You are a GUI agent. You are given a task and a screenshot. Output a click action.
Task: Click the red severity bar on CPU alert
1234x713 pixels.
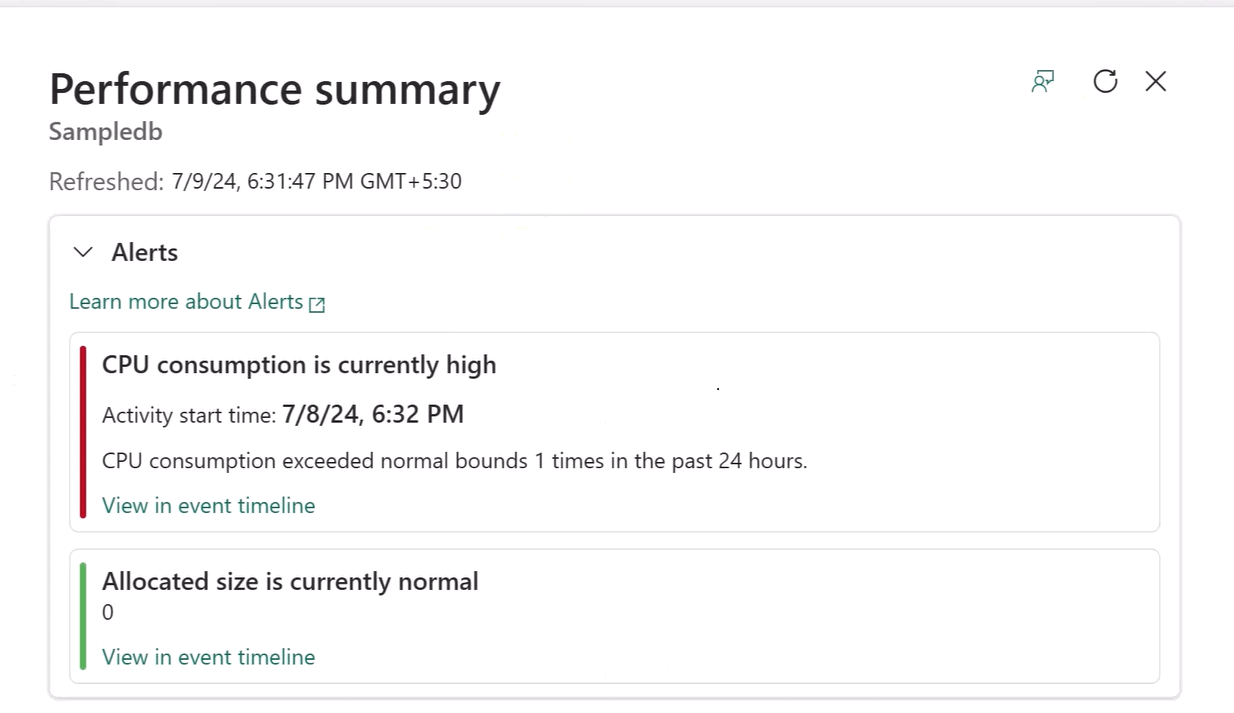pyautogui.click(x=83, y=432)
